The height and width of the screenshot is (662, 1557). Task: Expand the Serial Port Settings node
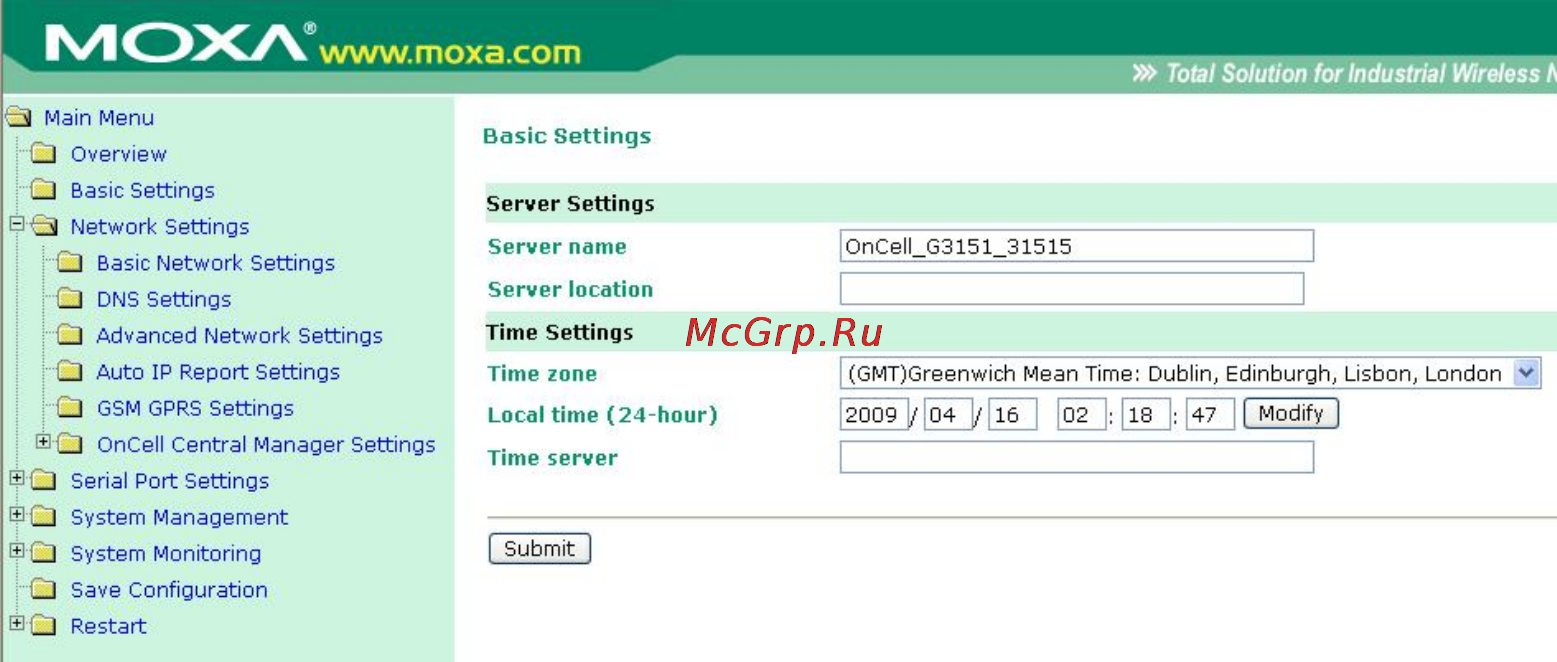click(x=16, y=478)
